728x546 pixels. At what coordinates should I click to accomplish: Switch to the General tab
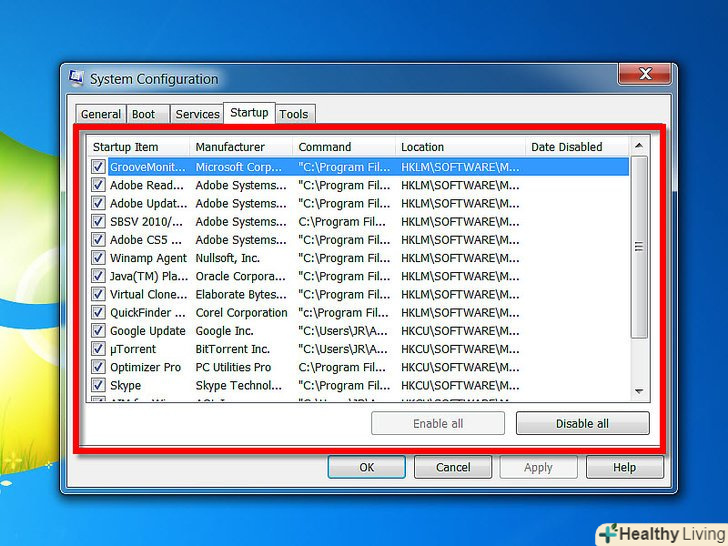[x=100, y=114]
